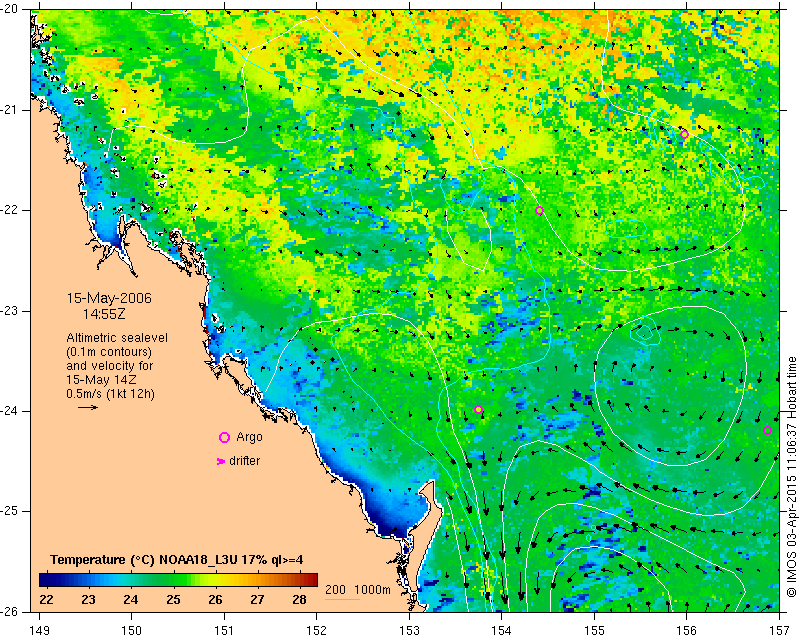Click the longitude axis label 149

[39, 631]
